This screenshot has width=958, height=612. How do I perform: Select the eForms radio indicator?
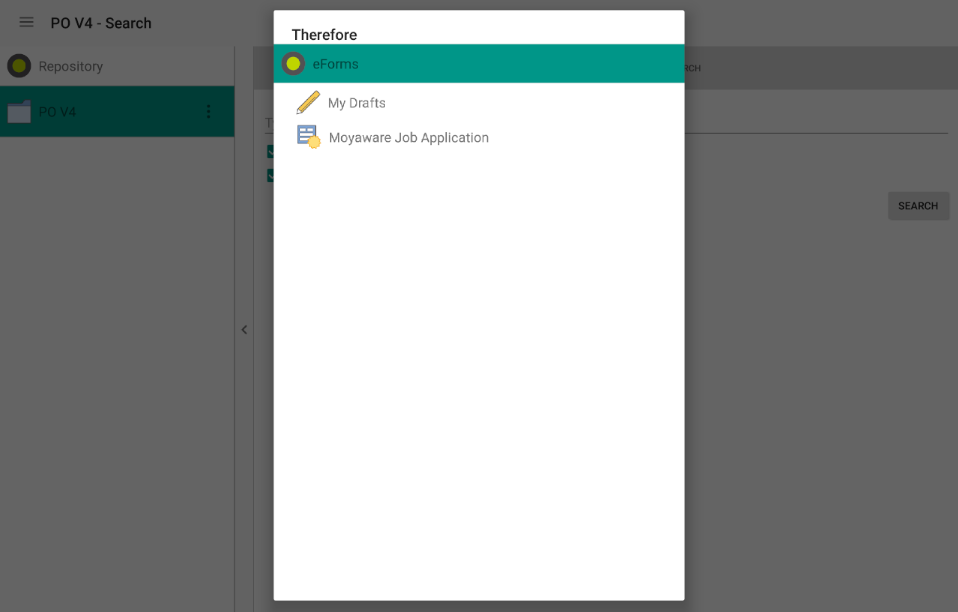click(x=293, y=62)
